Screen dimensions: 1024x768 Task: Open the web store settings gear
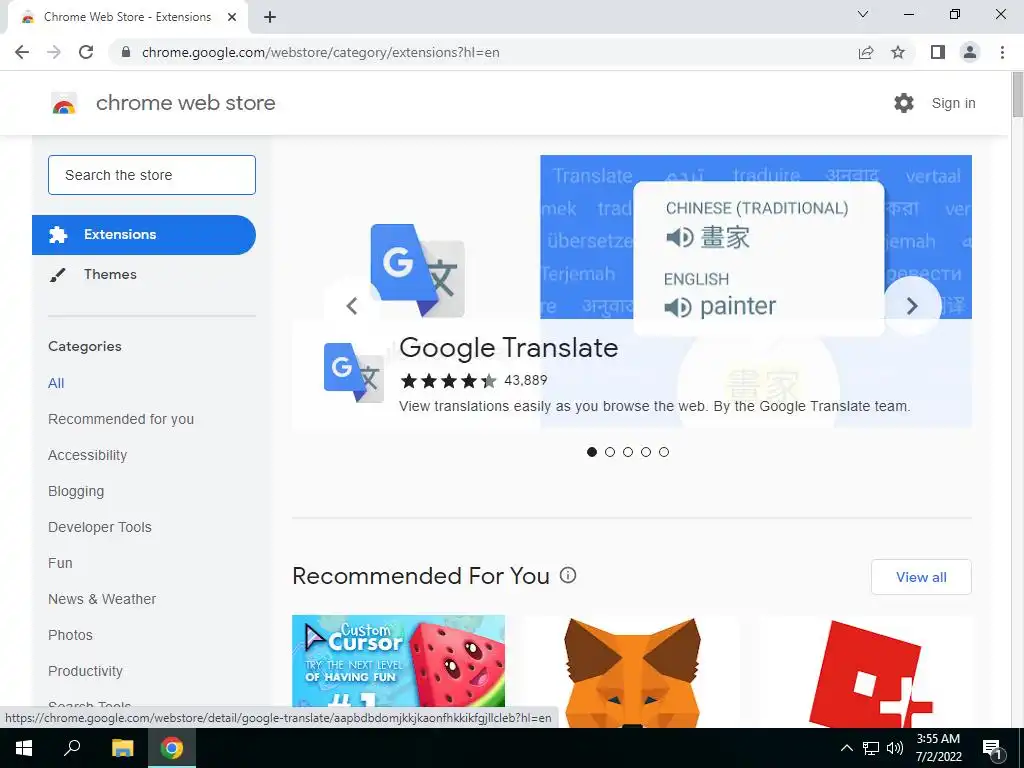point(904,103)
